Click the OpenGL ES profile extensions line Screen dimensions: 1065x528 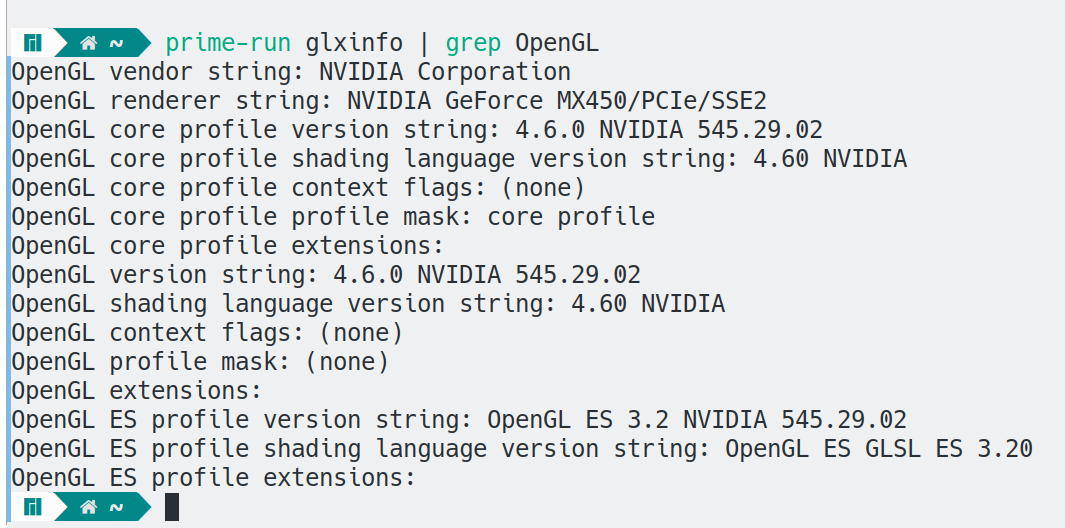[213, 478]
